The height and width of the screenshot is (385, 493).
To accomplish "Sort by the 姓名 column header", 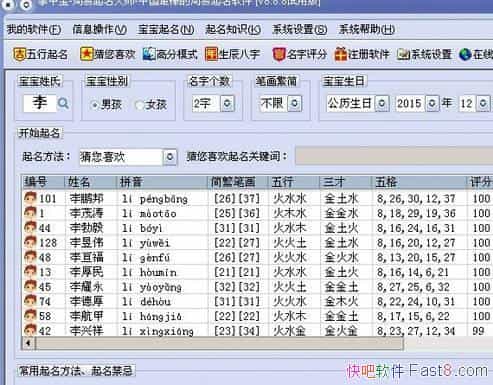I will coord(91,182).
